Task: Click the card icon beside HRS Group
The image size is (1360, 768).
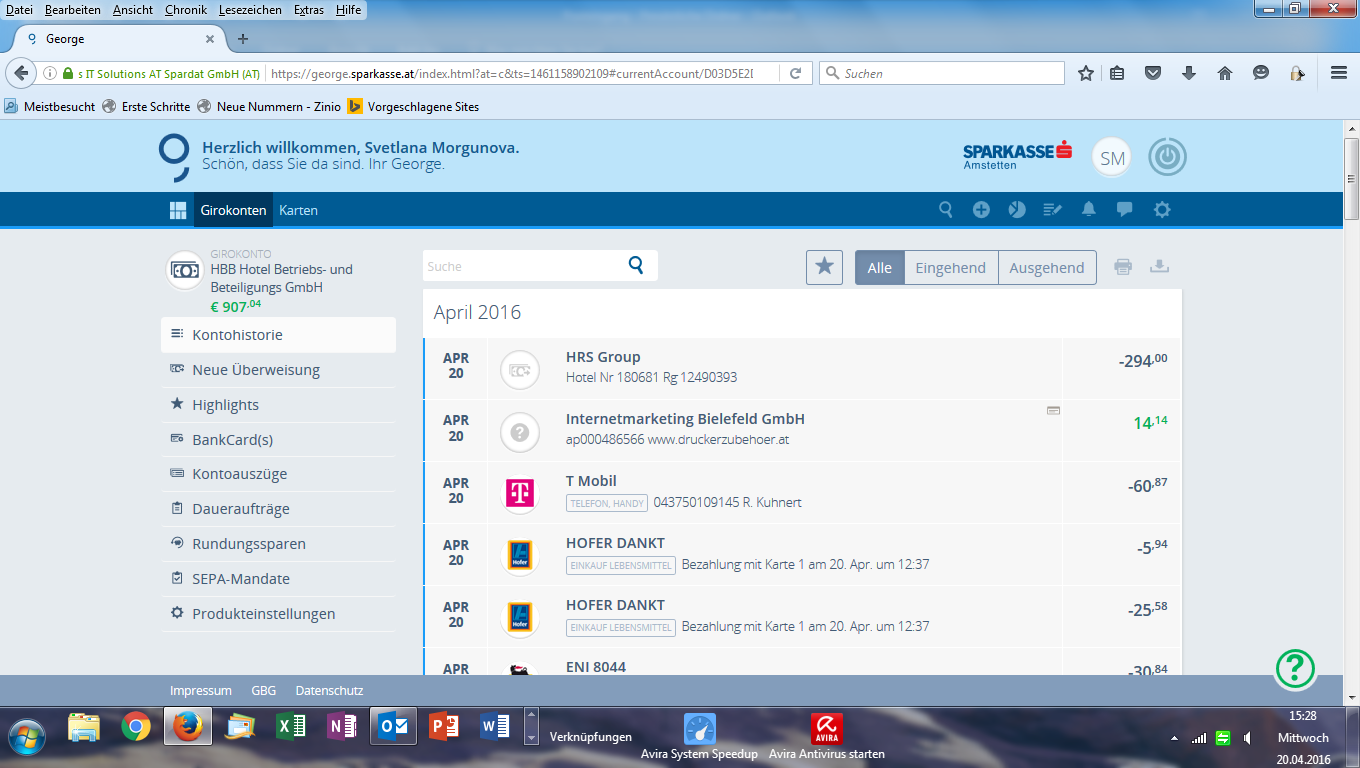Action: point(519,369)
